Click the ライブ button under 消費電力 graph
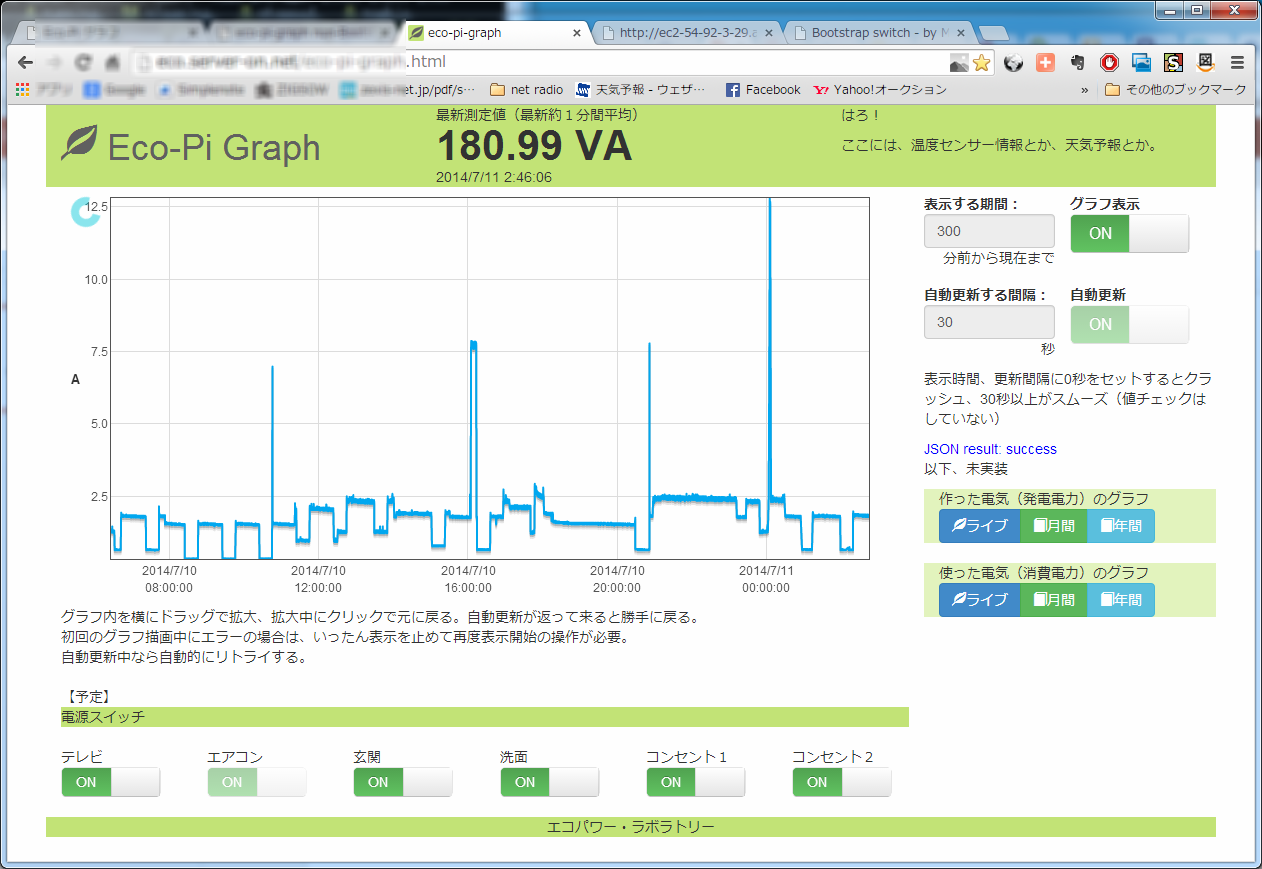This screenshot has width=1262, height=869. 979,600
